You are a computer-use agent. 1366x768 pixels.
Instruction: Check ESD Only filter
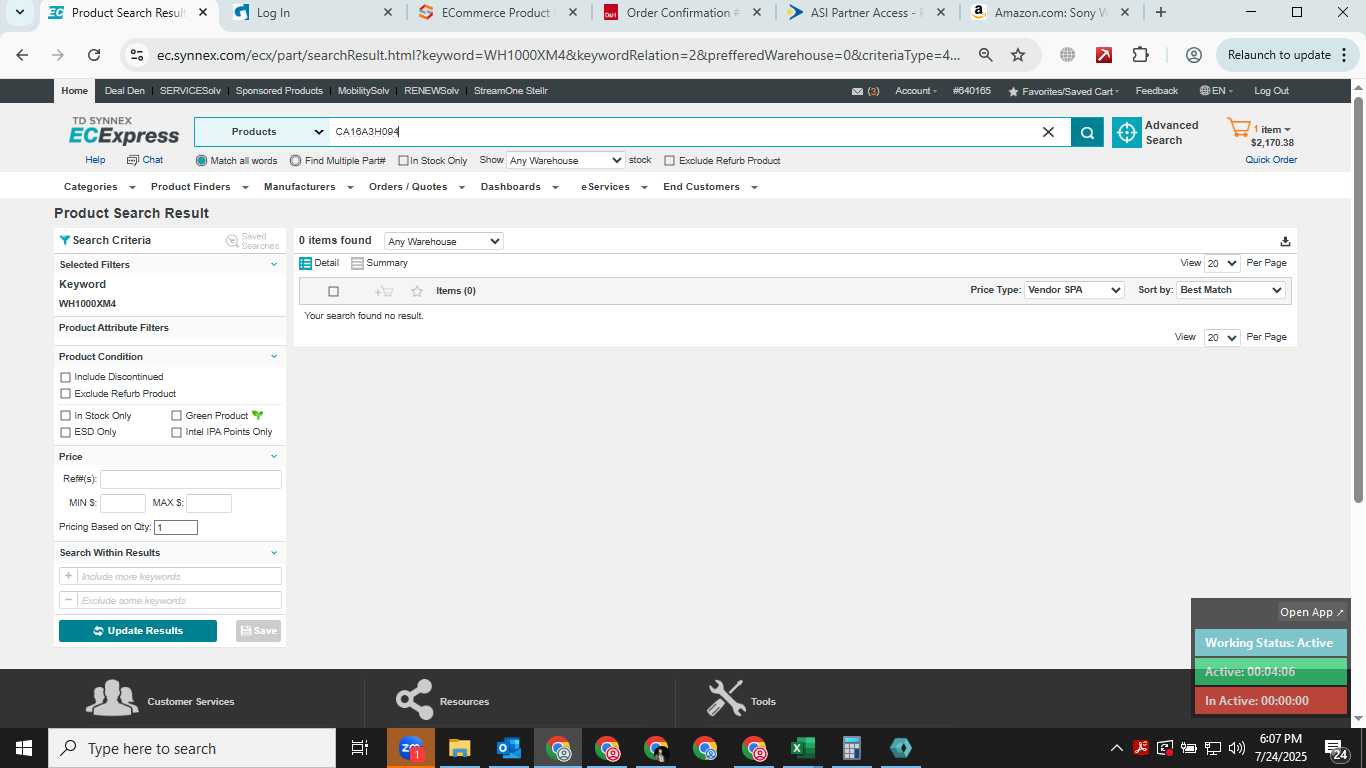(66, 433)
